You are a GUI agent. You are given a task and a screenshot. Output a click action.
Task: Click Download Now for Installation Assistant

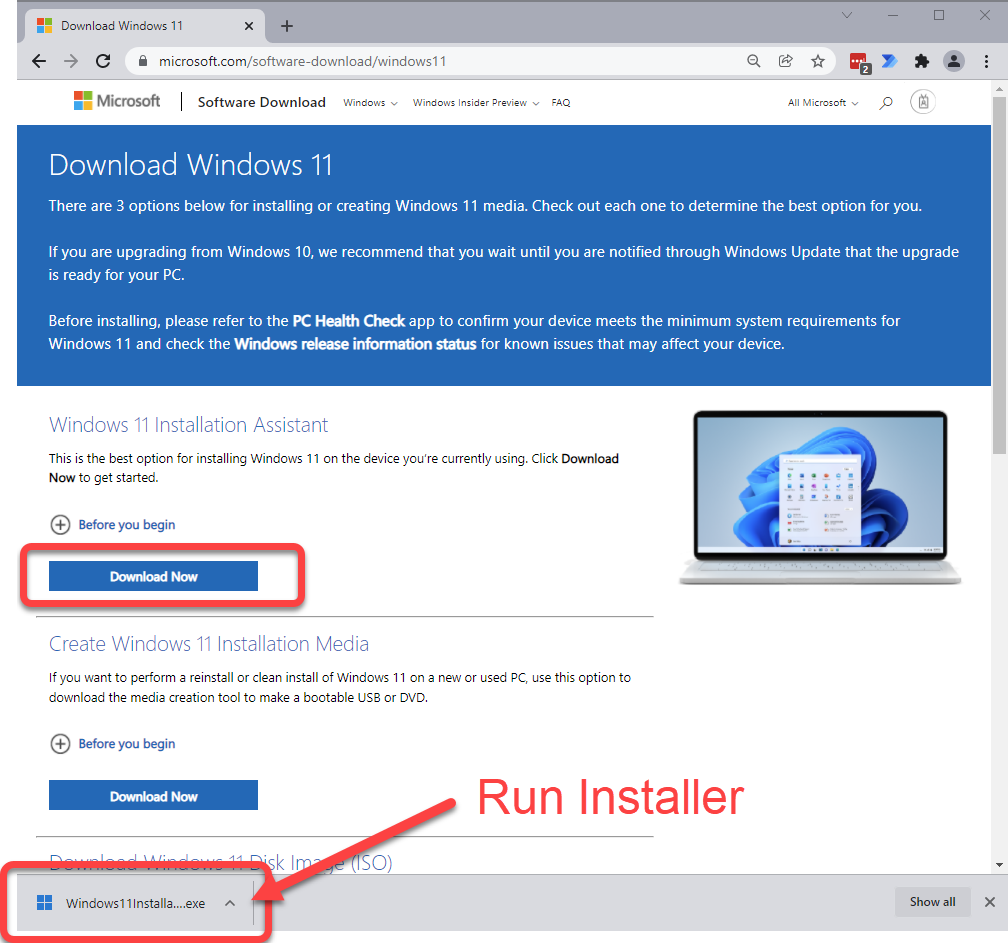[153, 576]
